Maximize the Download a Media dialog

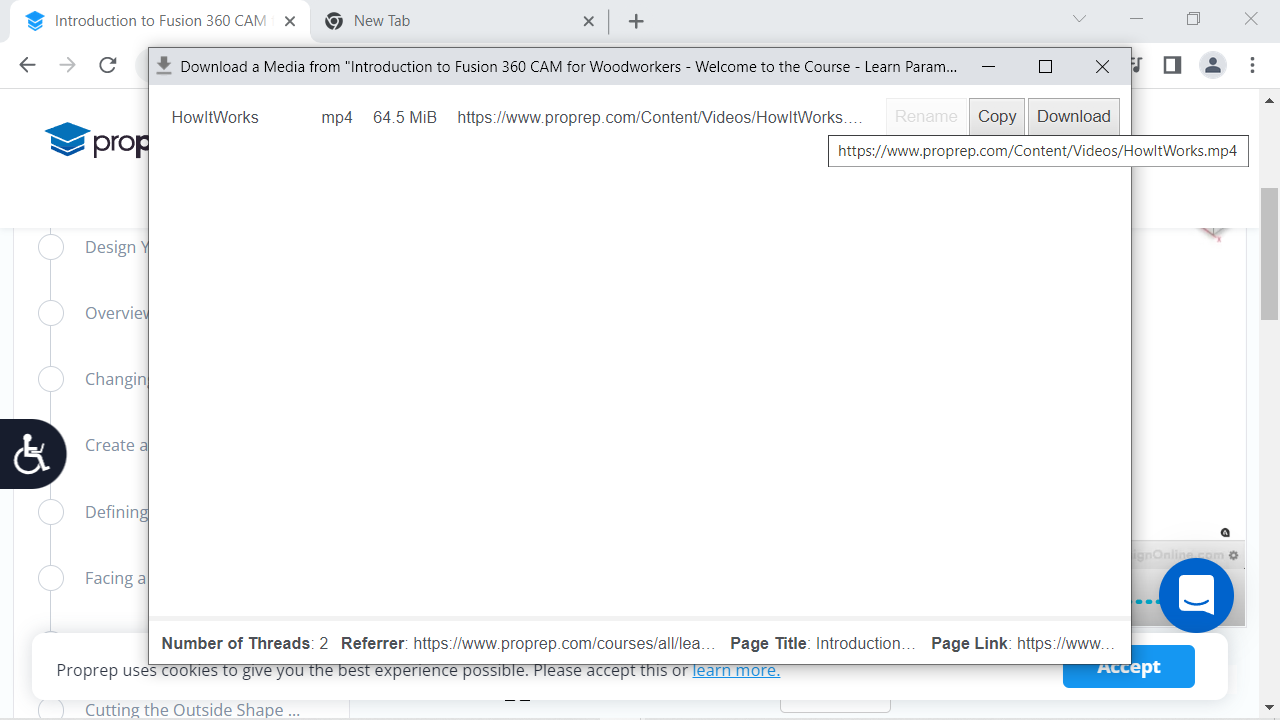click(1045, 67)
